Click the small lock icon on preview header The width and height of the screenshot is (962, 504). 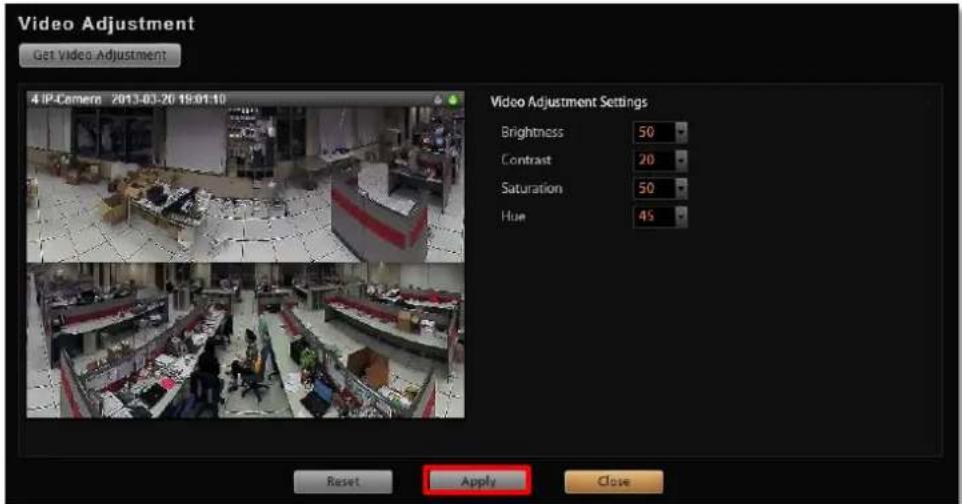click(438, 99)
